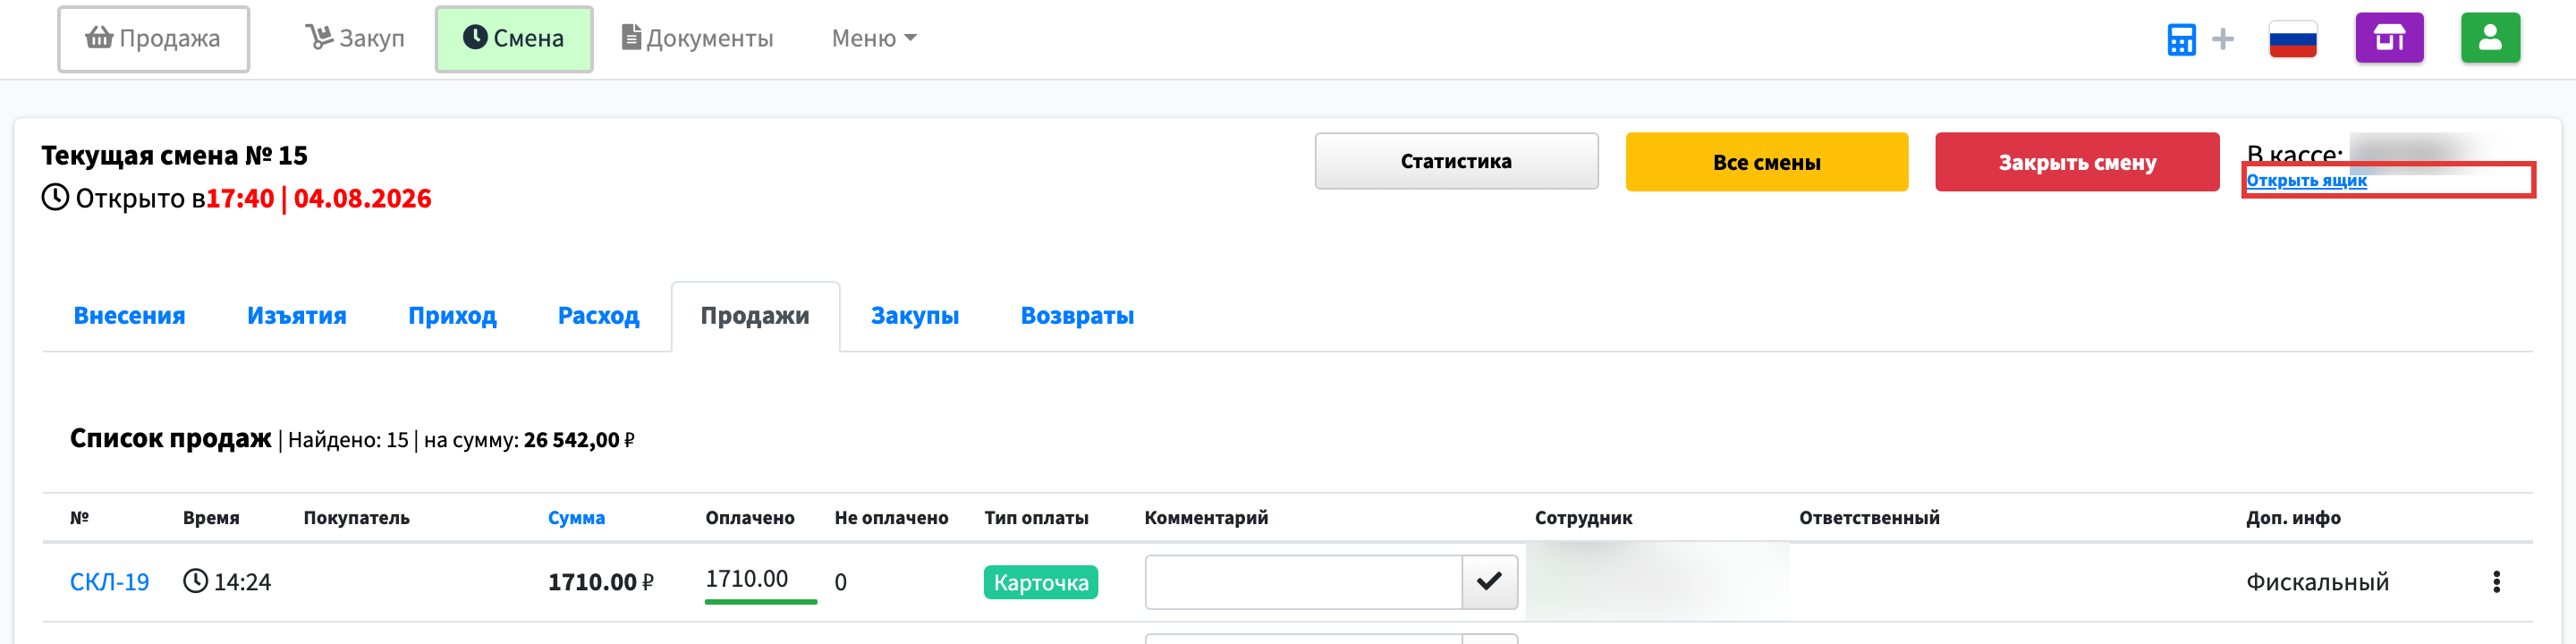Click the Фискальный label in row СКЛ-19
2576x644 pixels.
(x=2317, y=582)
